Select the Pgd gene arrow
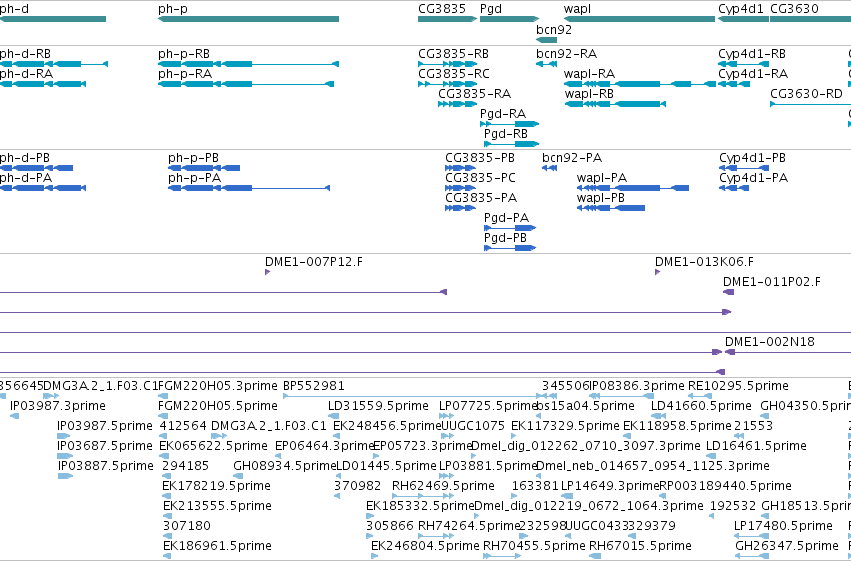851x561 pixels. tap(510, 19)
